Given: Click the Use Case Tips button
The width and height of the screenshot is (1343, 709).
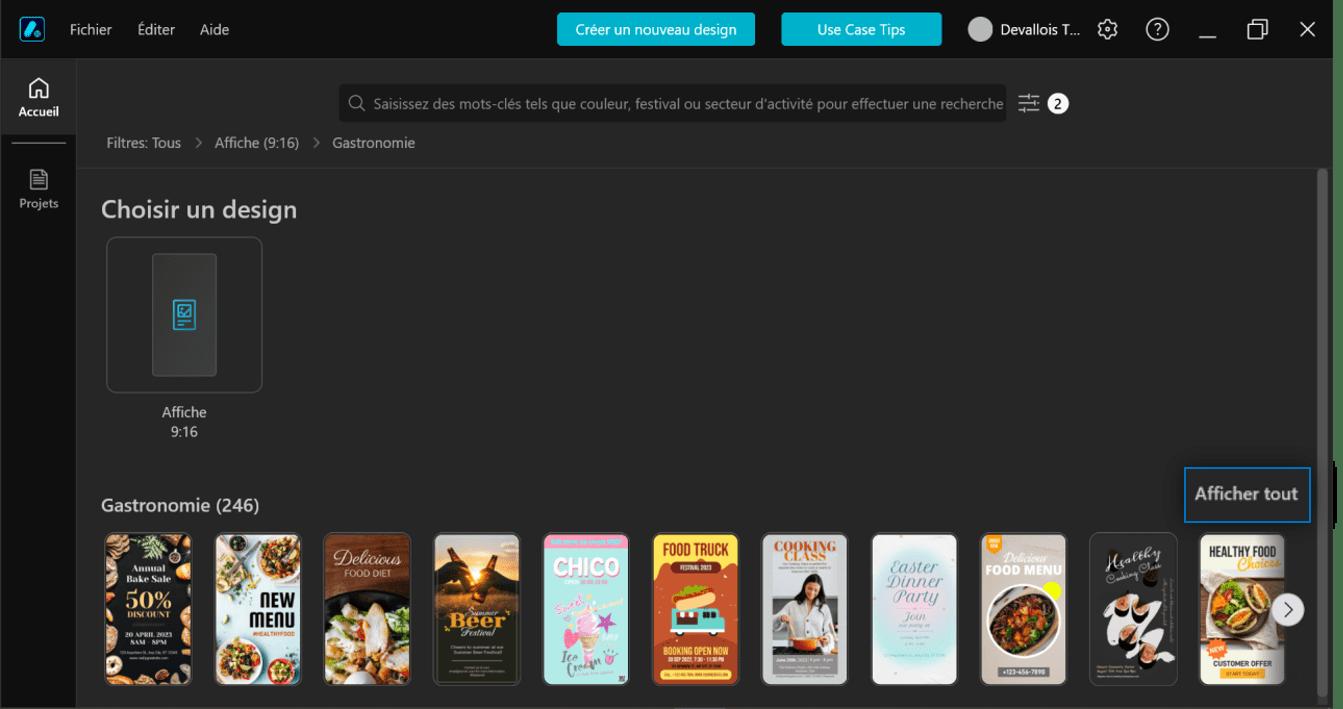Looking at the screenshot, I should [861, 29].
